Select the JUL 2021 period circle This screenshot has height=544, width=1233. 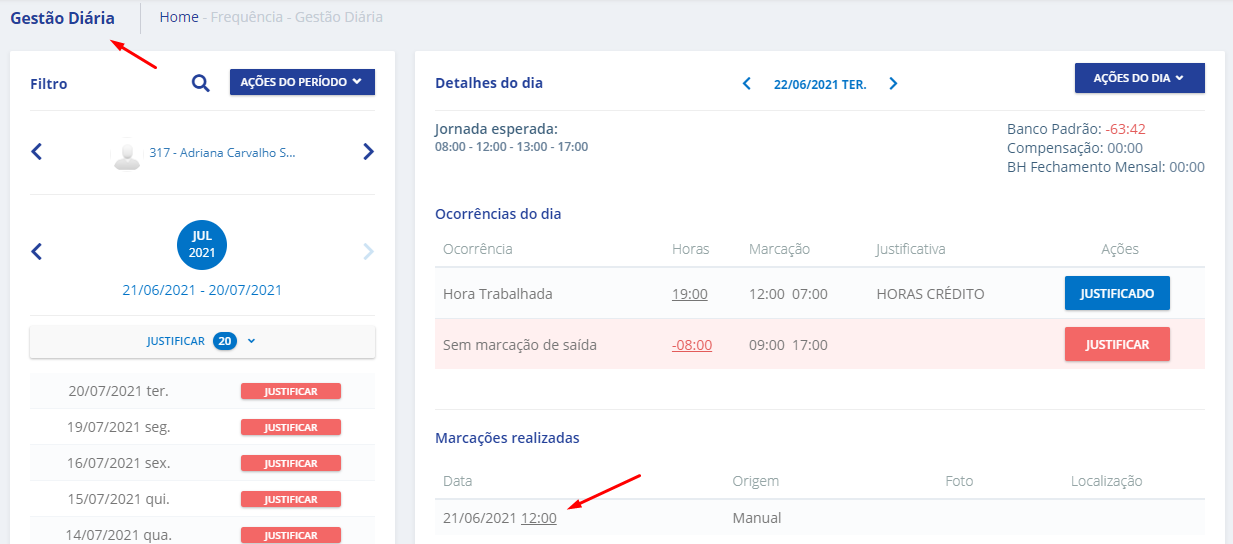coord(202,245)
